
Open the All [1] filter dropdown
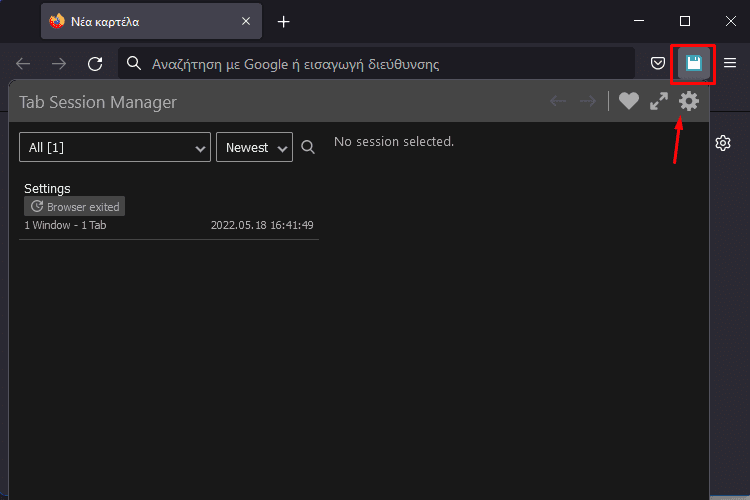(x=115, y=147)
